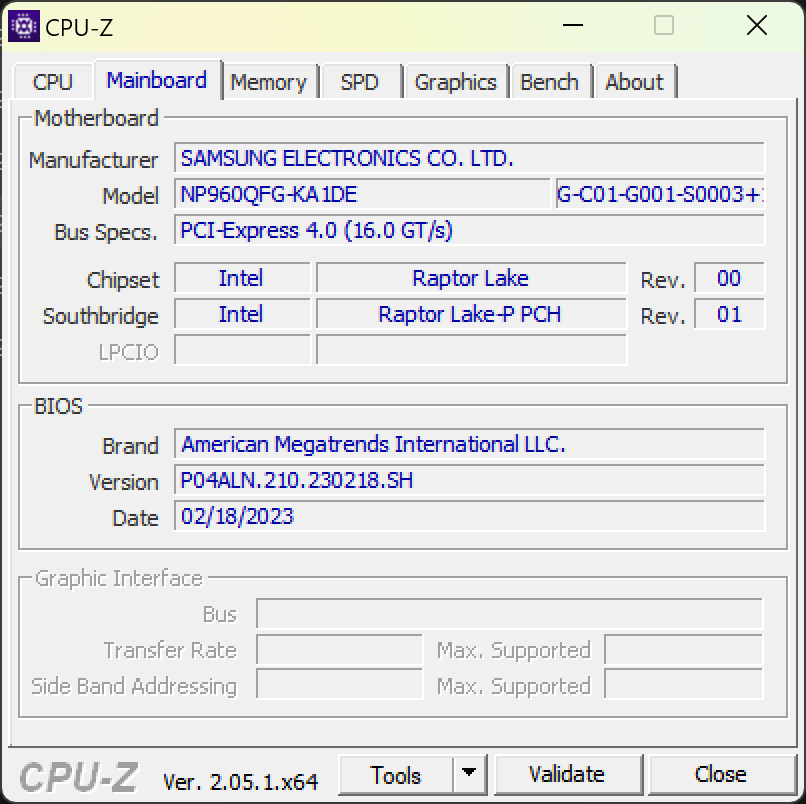The width and height of the screenshot is (806, 804).
Task: Click the empty Graphic Interface Bus field
Action: (509, 613)
